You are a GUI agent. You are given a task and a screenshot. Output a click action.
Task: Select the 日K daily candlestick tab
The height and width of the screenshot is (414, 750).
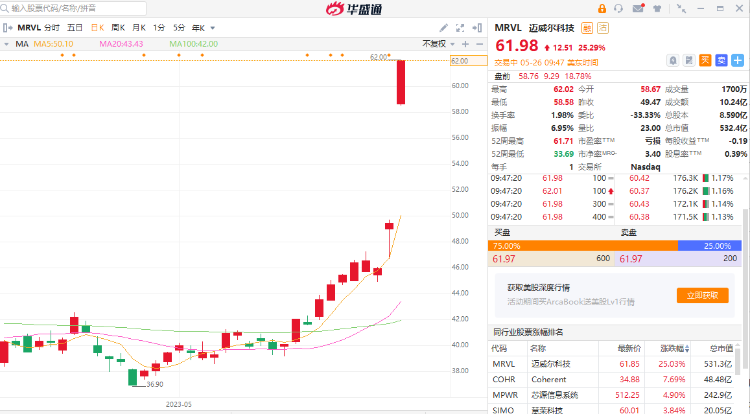coord(98,28)
